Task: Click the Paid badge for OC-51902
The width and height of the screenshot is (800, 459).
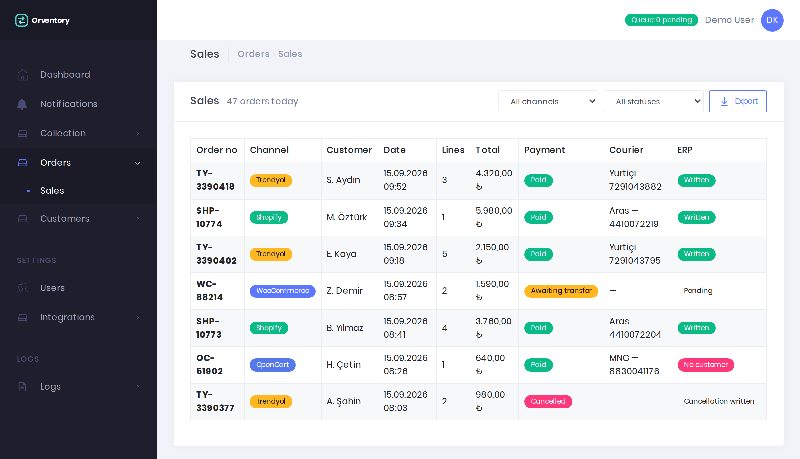Action: pyautogui.click(x=538, y=365)
